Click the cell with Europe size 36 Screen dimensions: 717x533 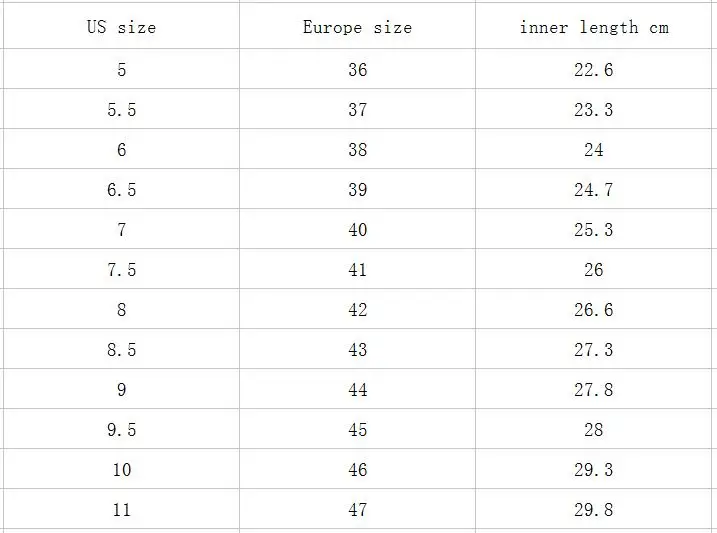pyautogui.click(x=357, y=69)
